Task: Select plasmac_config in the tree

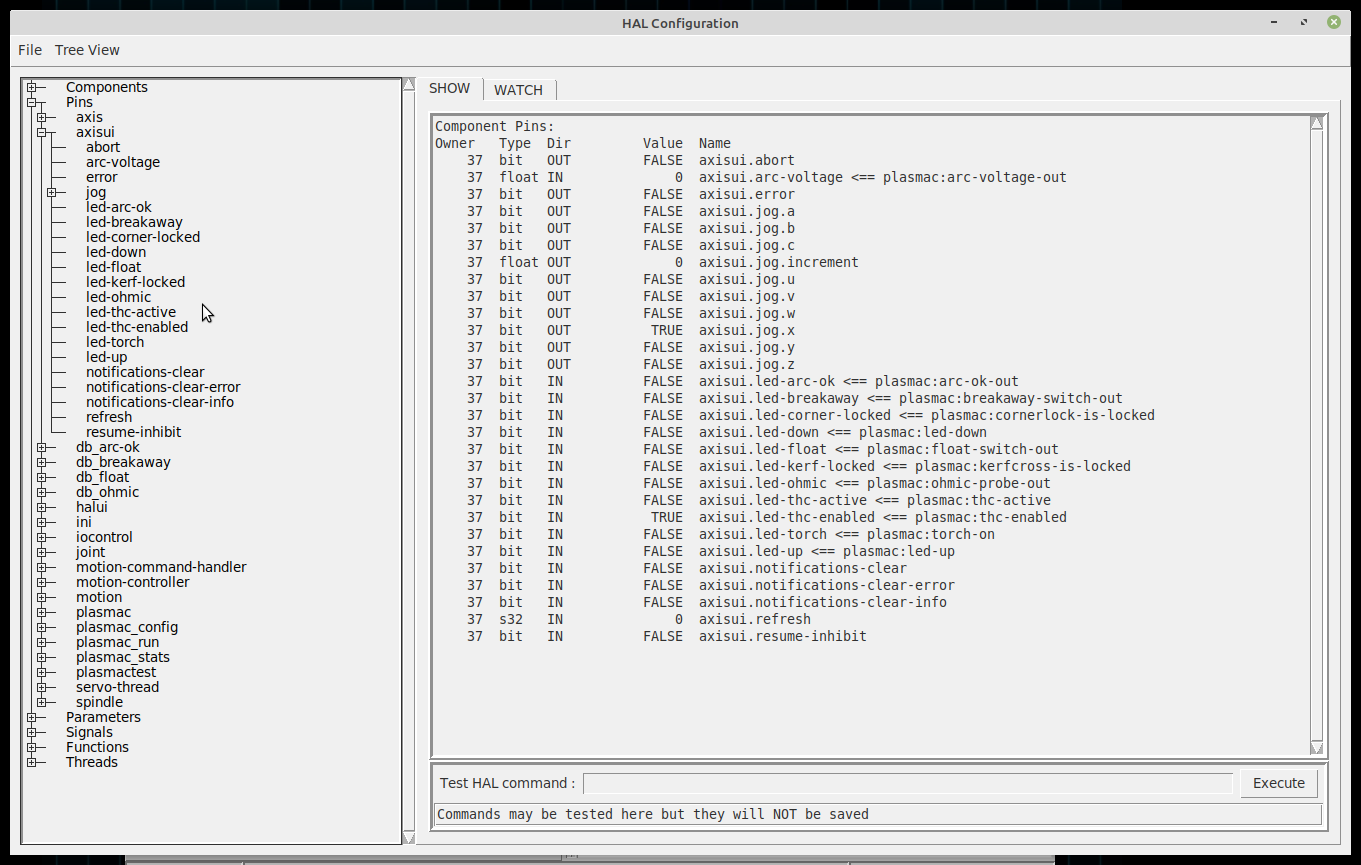Action: click(127, 627)
